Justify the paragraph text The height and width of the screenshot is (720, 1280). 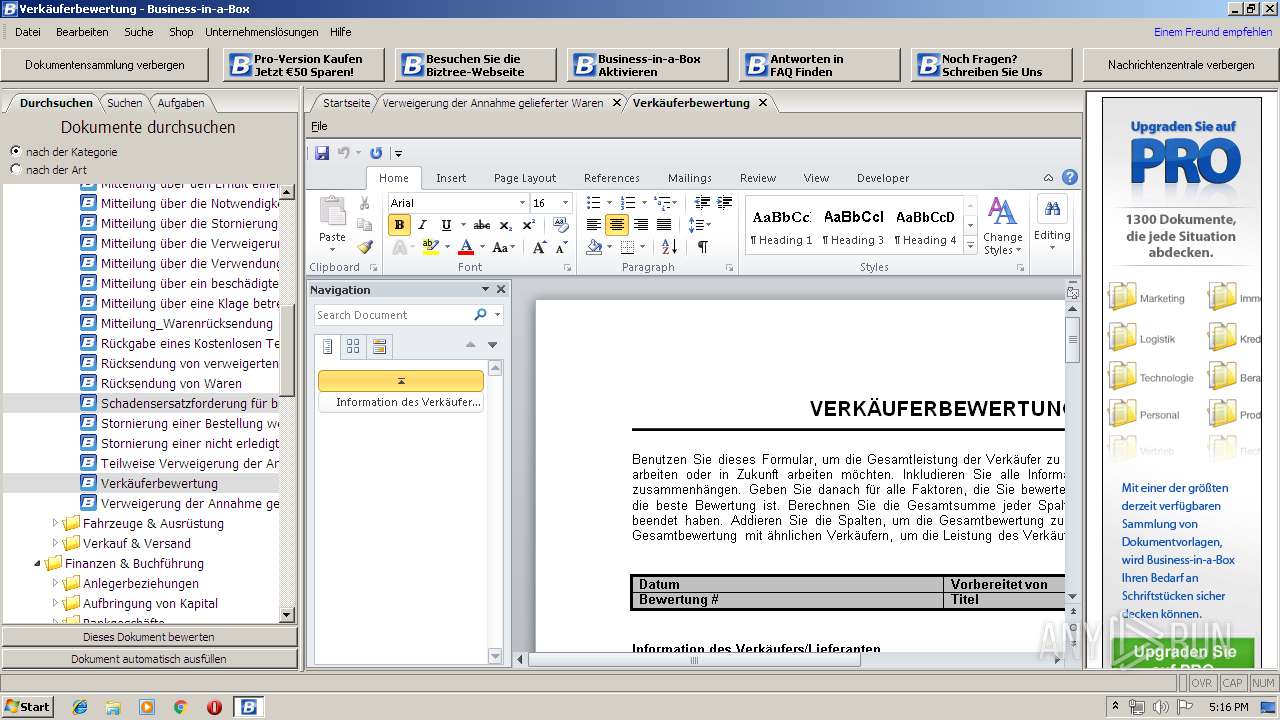tap(664, 225)
